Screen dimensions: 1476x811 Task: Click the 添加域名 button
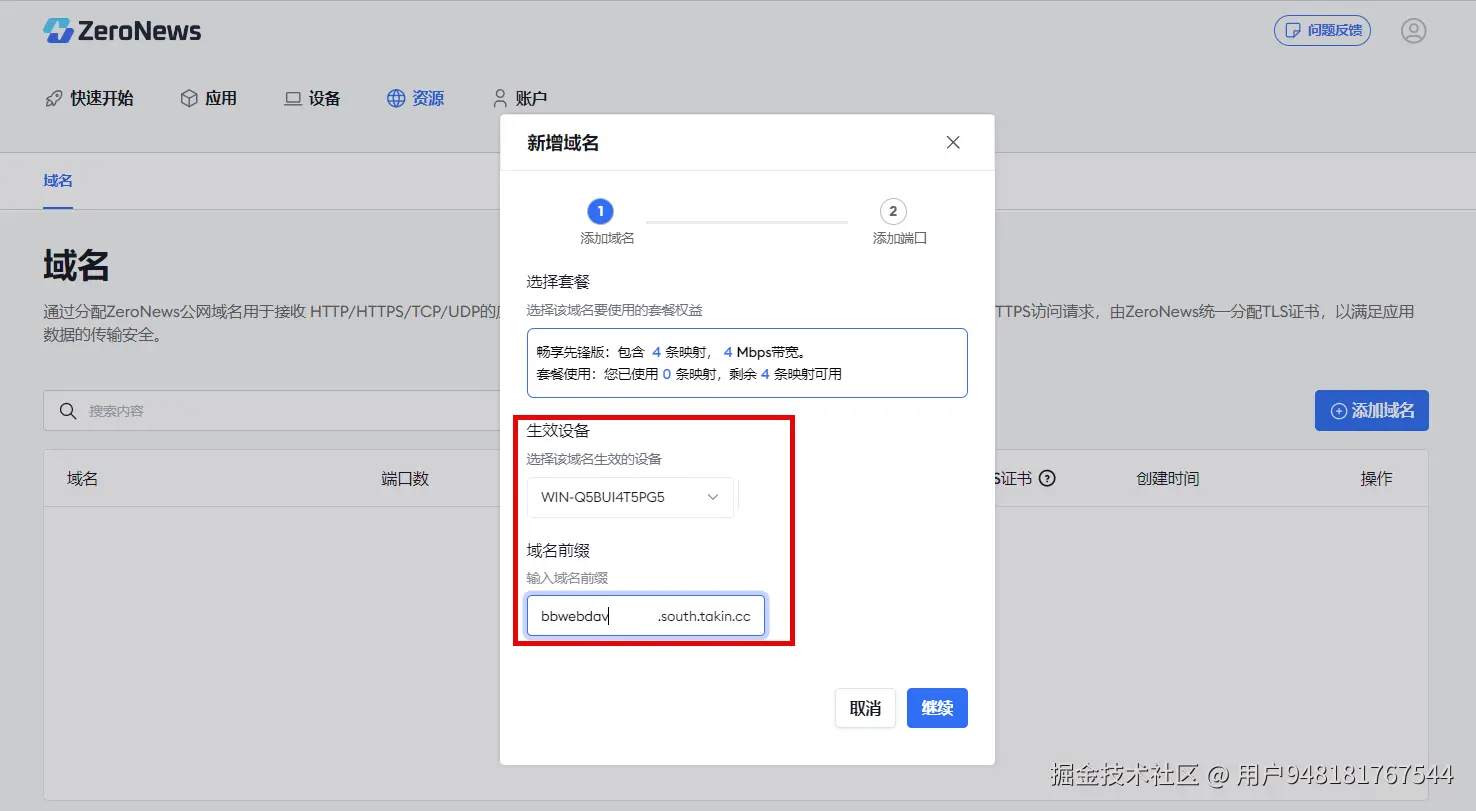coord(1372,411)
